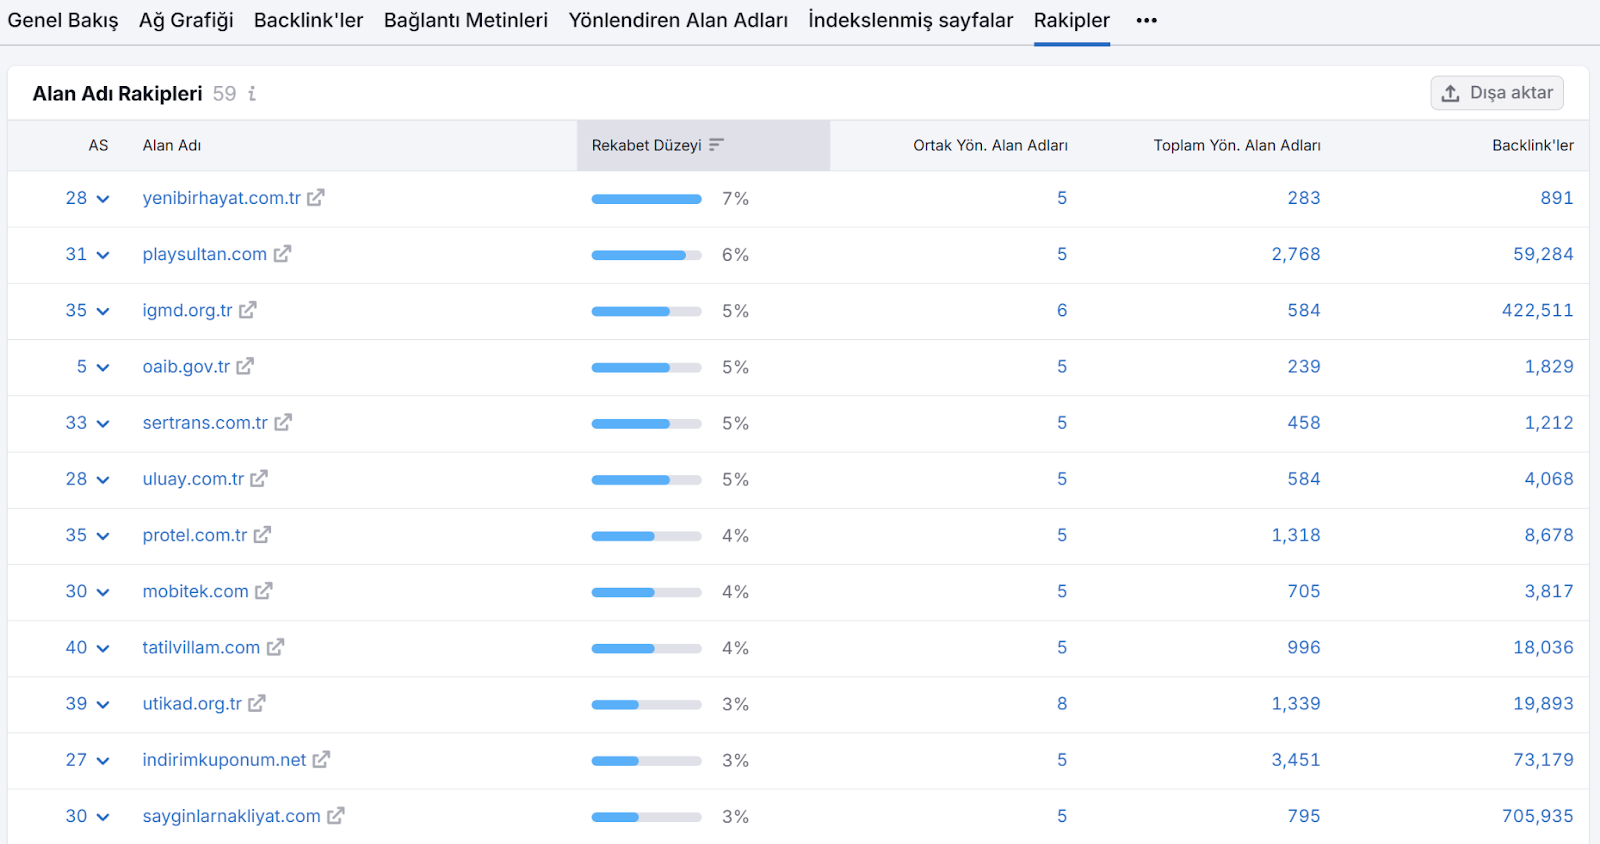Open external link icon beside indirimkuponum.net

coord(321,760)
